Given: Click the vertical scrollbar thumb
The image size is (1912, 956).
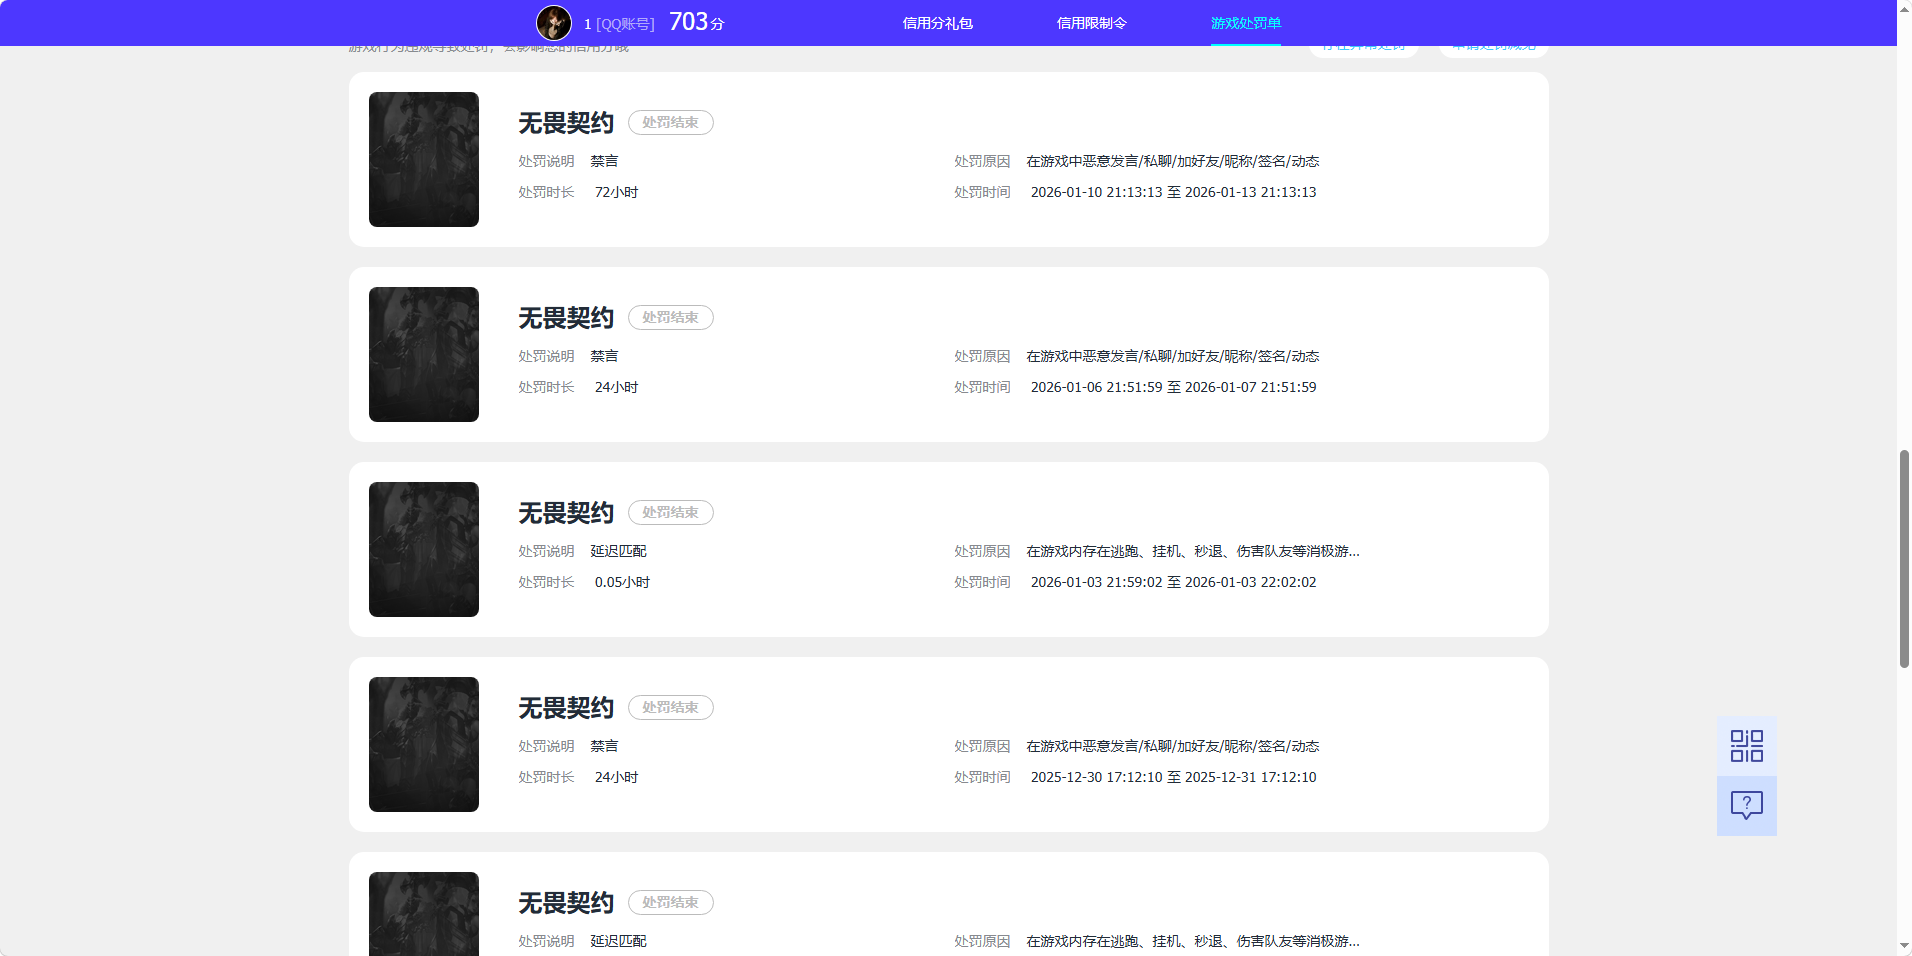Looking at the screenshot, I should click(1904, 559).
